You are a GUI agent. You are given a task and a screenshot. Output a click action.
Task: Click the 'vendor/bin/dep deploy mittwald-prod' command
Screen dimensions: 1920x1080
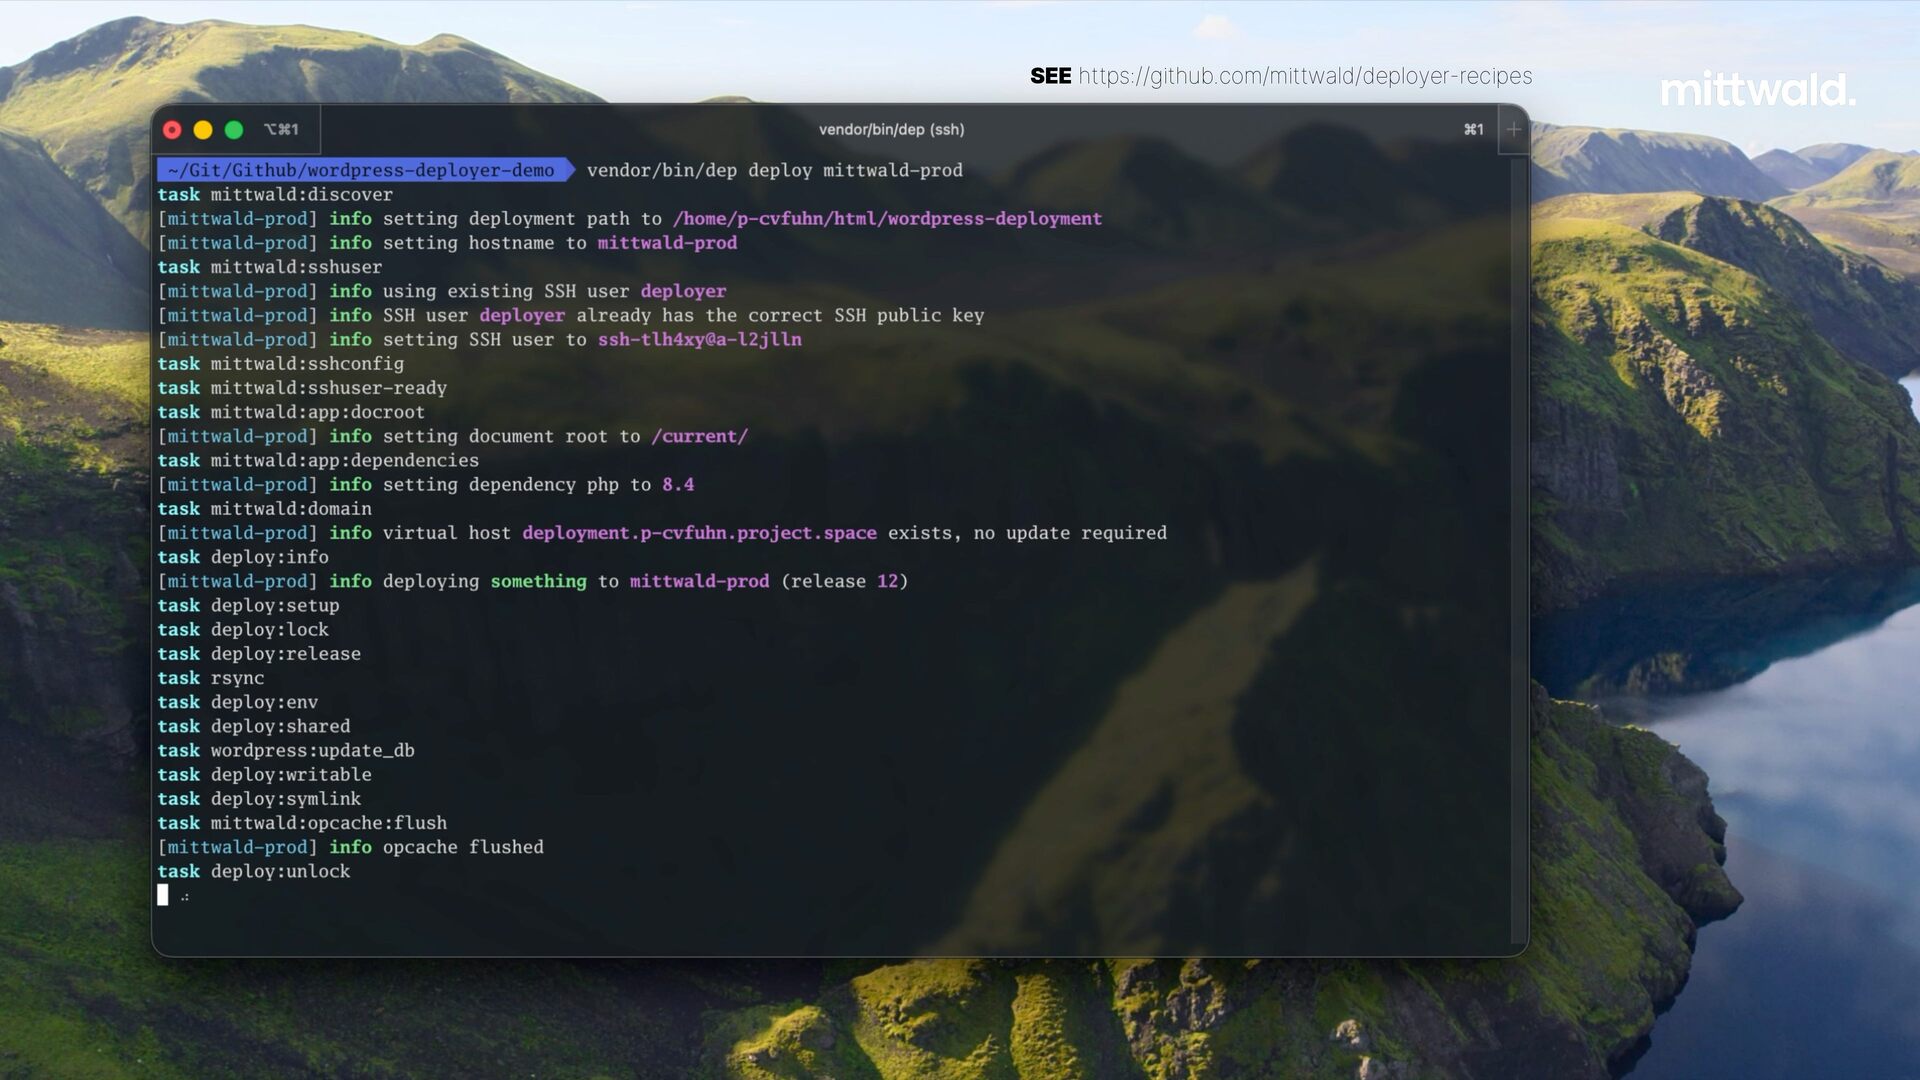[774, 170]
